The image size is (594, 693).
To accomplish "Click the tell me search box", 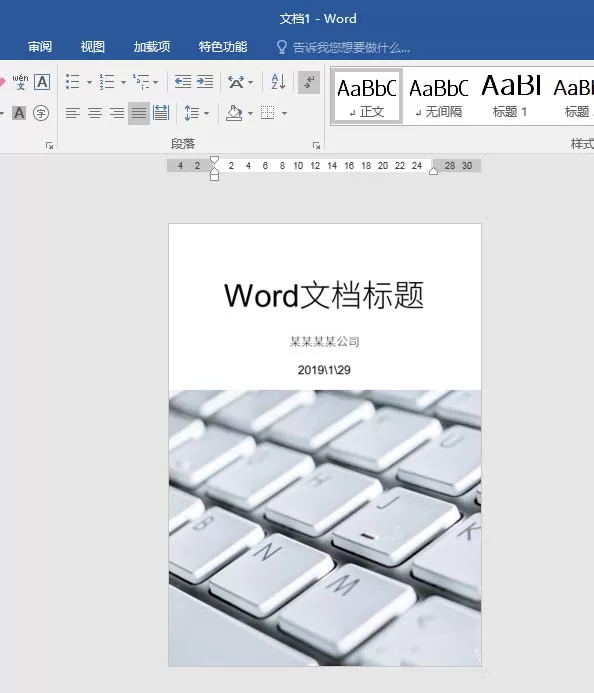I will (343, 47).
